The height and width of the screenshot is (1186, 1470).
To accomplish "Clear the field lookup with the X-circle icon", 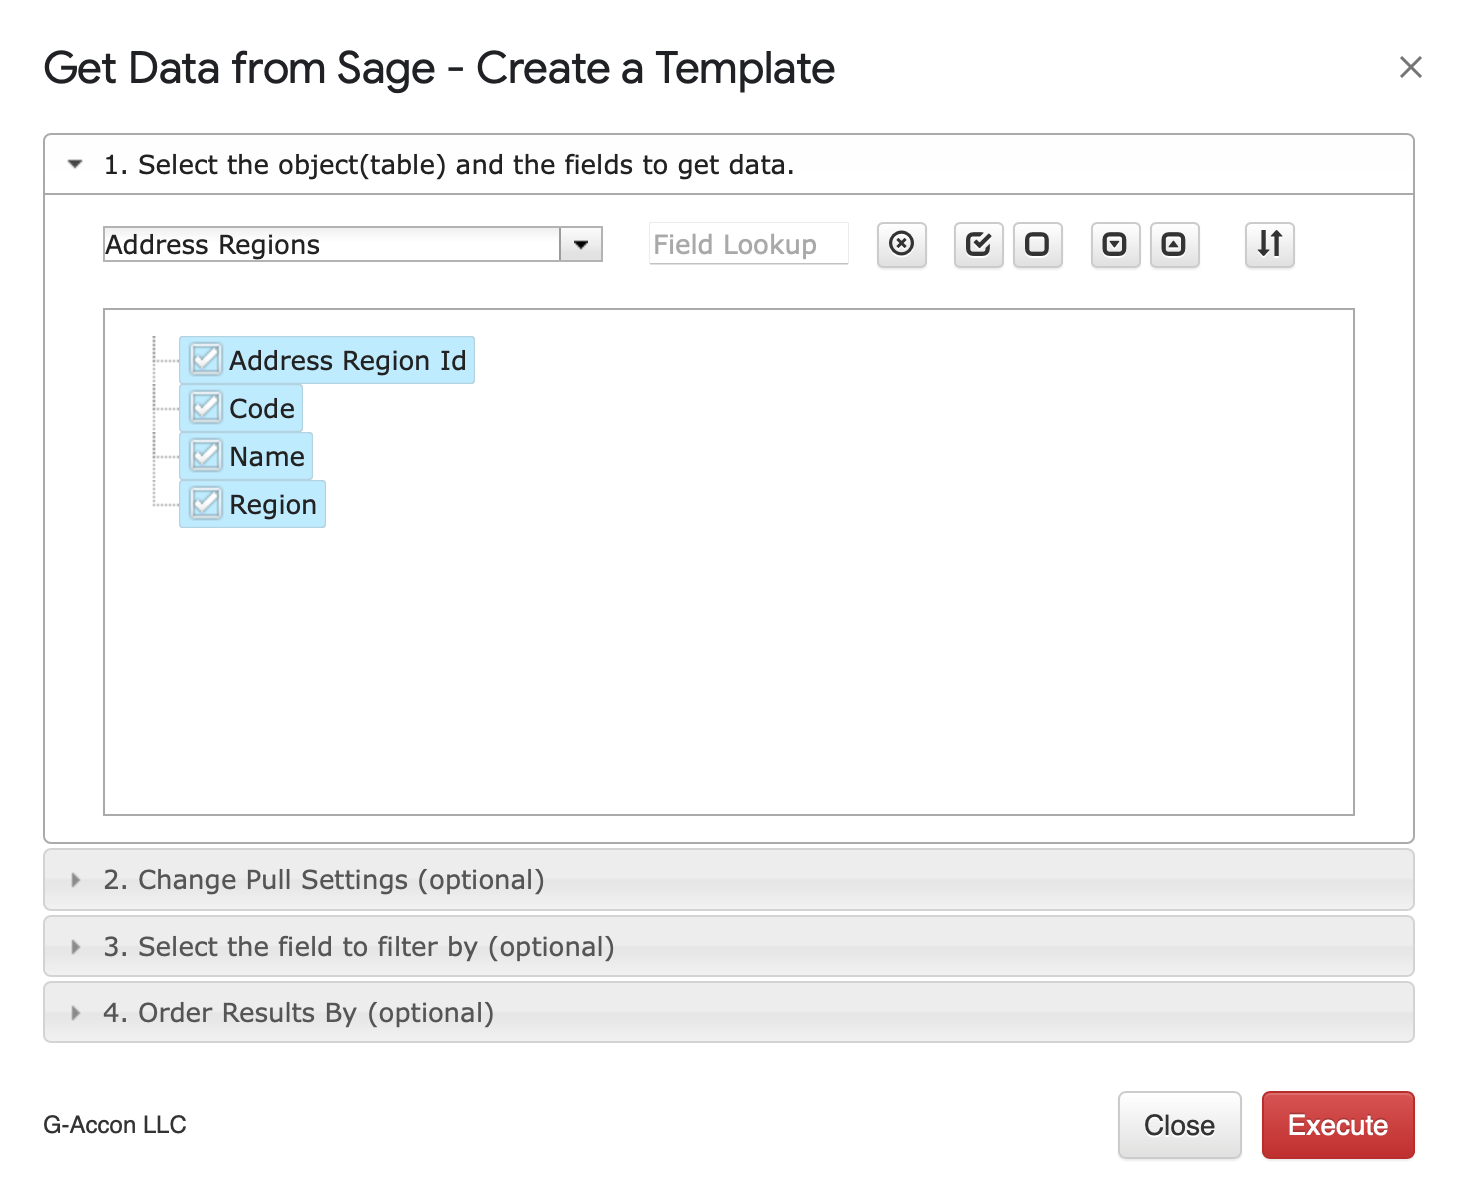I will [902, 245].
